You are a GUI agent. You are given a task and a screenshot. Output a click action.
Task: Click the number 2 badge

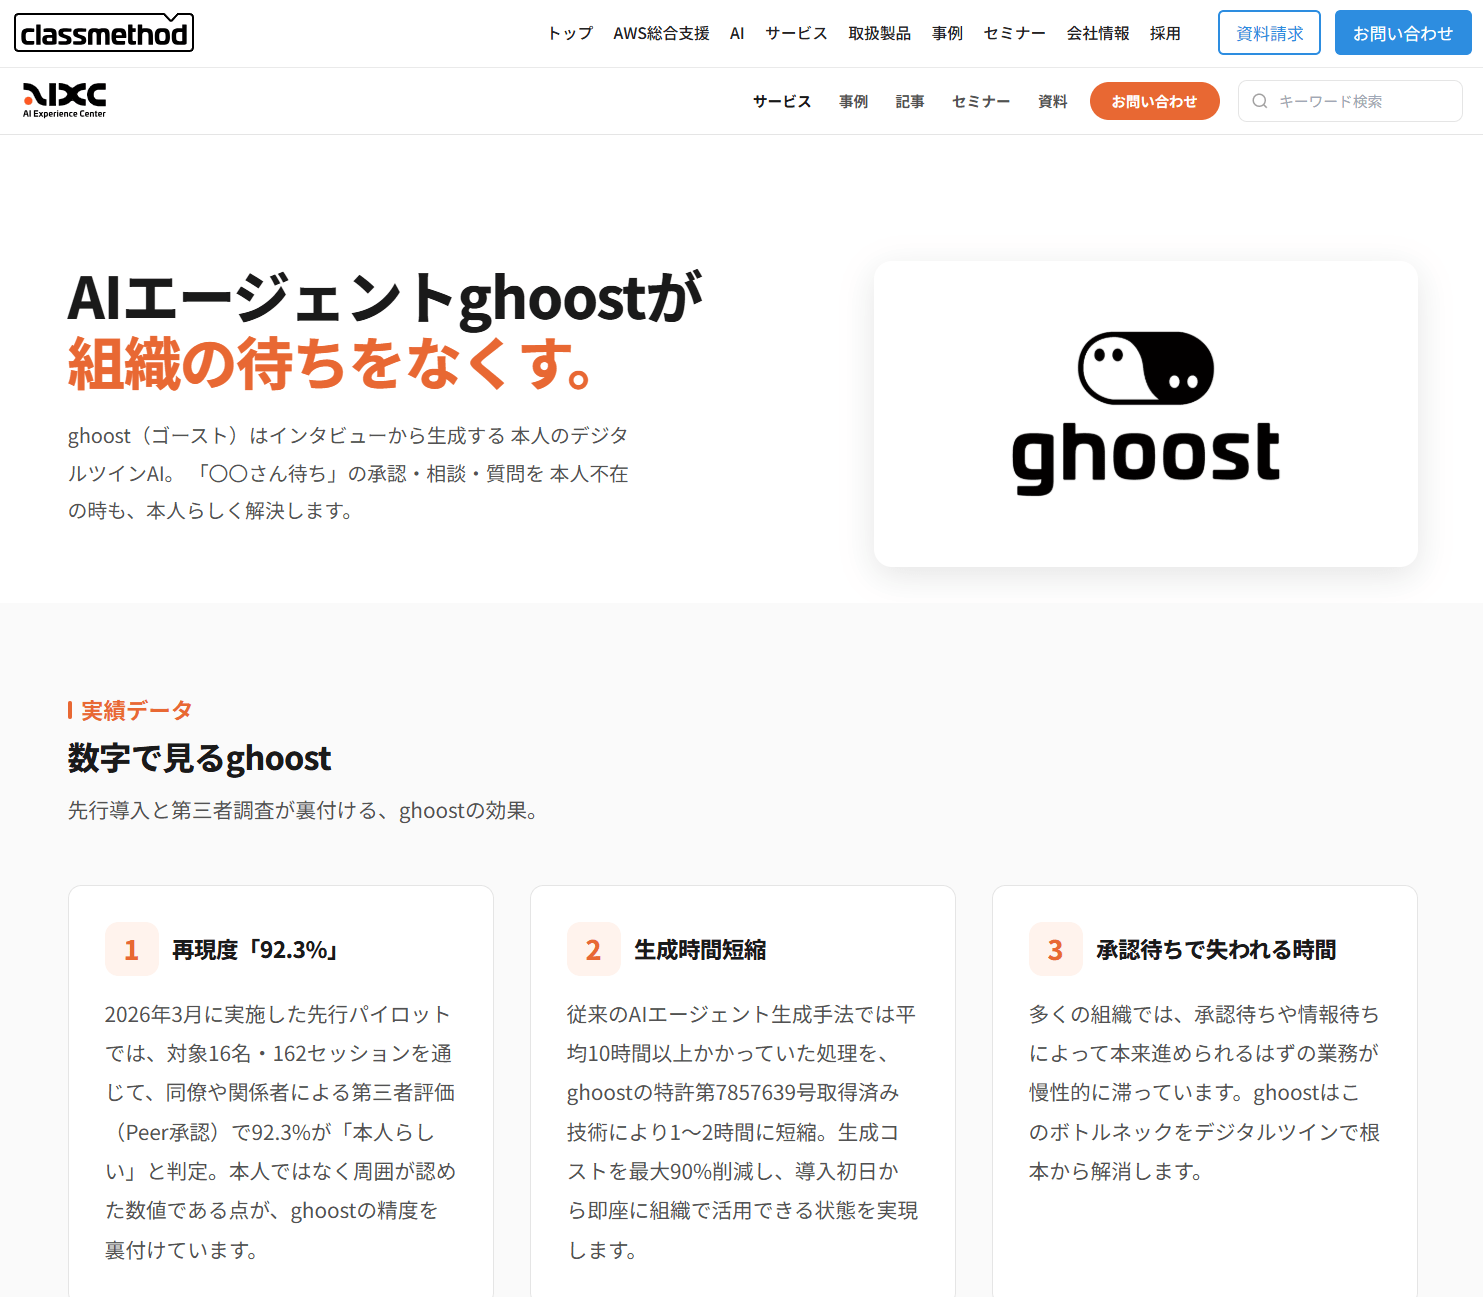tap(594, 949)
